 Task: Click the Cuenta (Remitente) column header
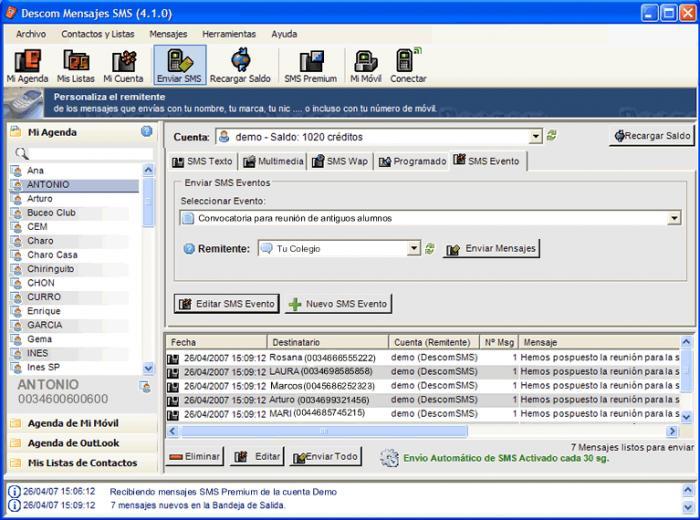point(434,342)
